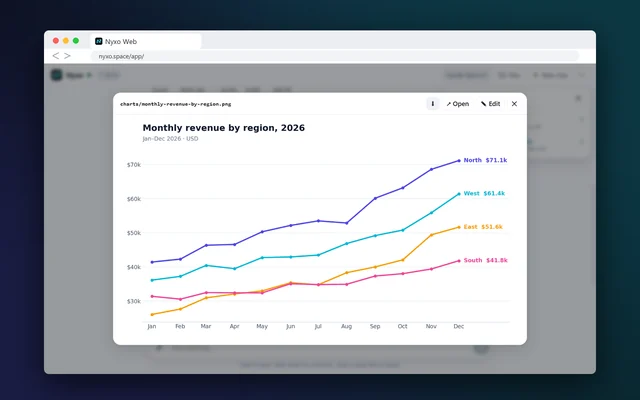Click the green maximize traffic light
Screen dimensions: 640x400
click(76, 41)
